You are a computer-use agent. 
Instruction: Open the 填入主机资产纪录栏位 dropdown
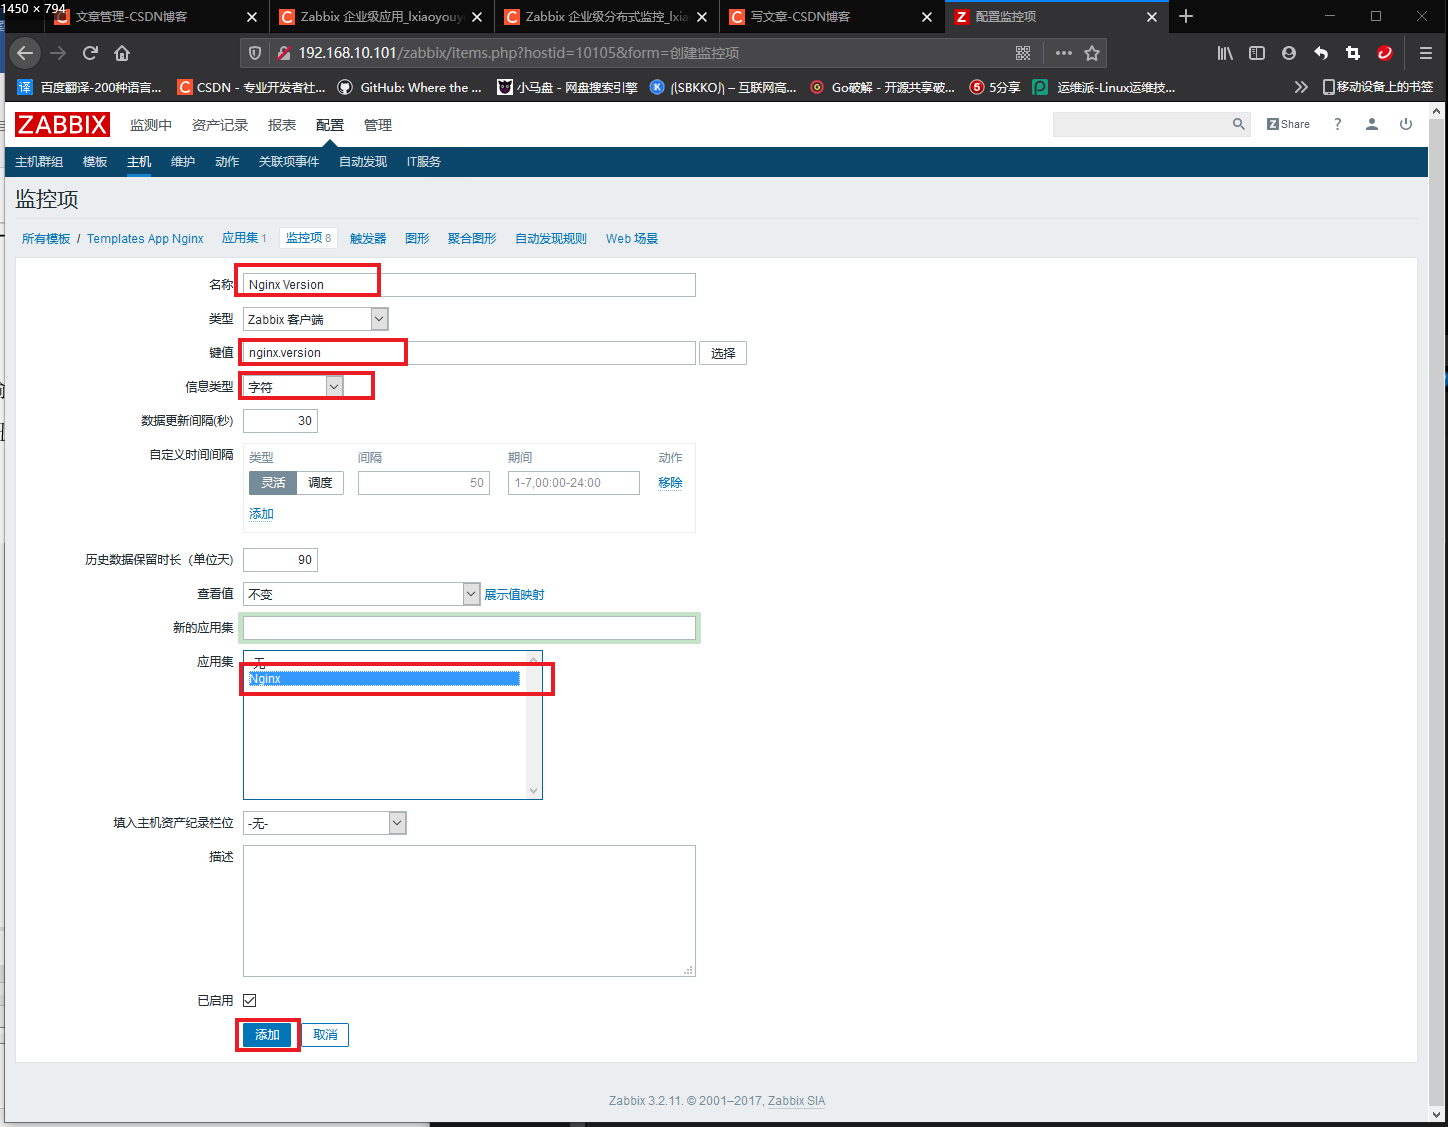point(324,823)
